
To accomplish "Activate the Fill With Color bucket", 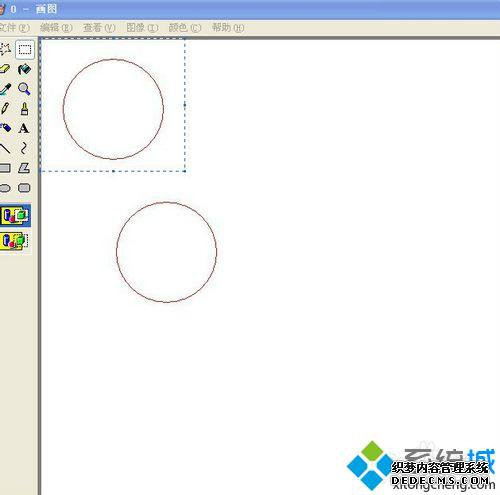I will click(24, 69).
